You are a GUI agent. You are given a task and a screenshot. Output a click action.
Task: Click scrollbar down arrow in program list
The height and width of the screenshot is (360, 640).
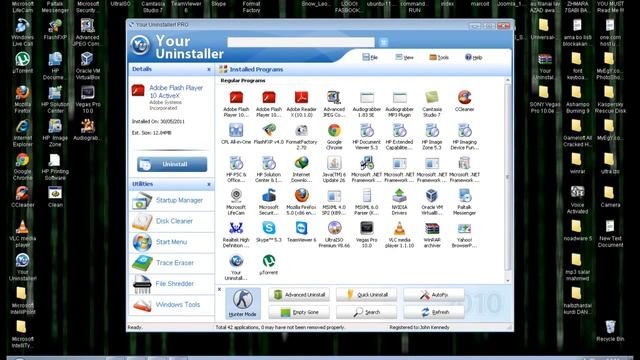point(508,281)
